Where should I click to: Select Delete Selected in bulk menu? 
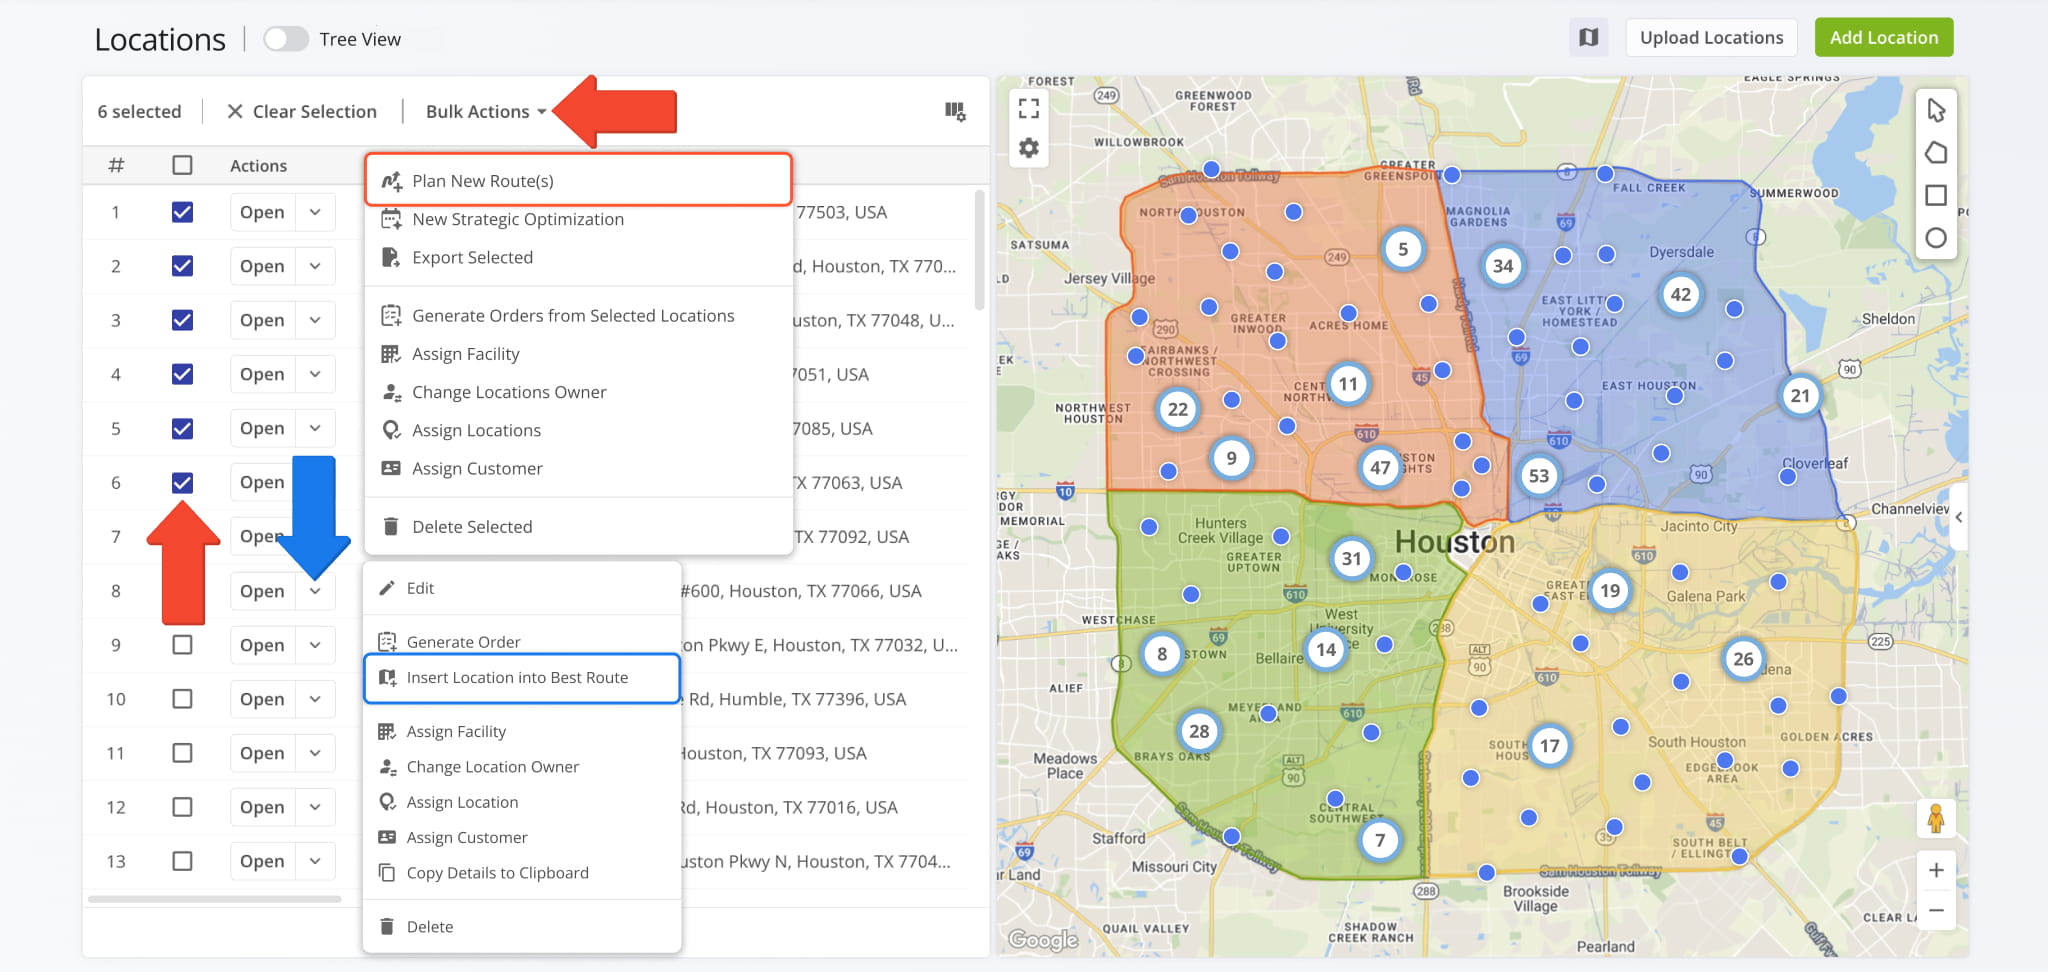click(x=578, y=526)
